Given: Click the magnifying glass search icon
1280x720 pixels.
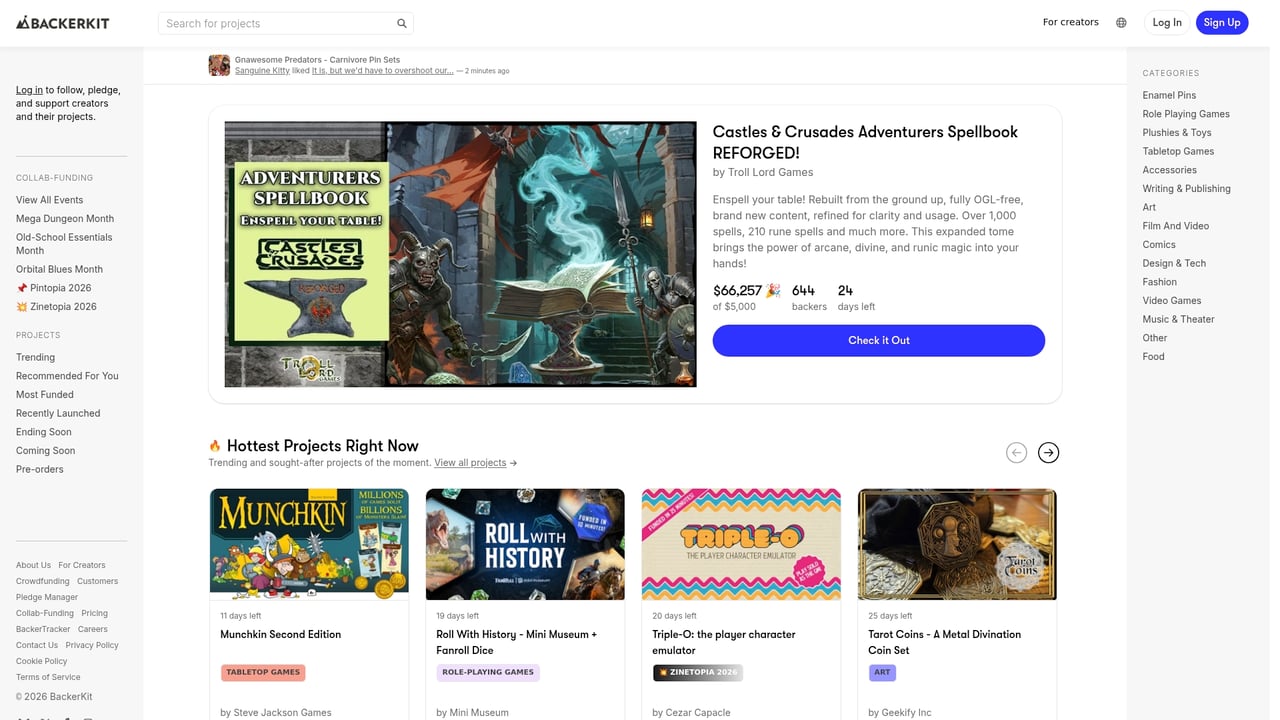Looking at the screenshot, I should (402, 22).
